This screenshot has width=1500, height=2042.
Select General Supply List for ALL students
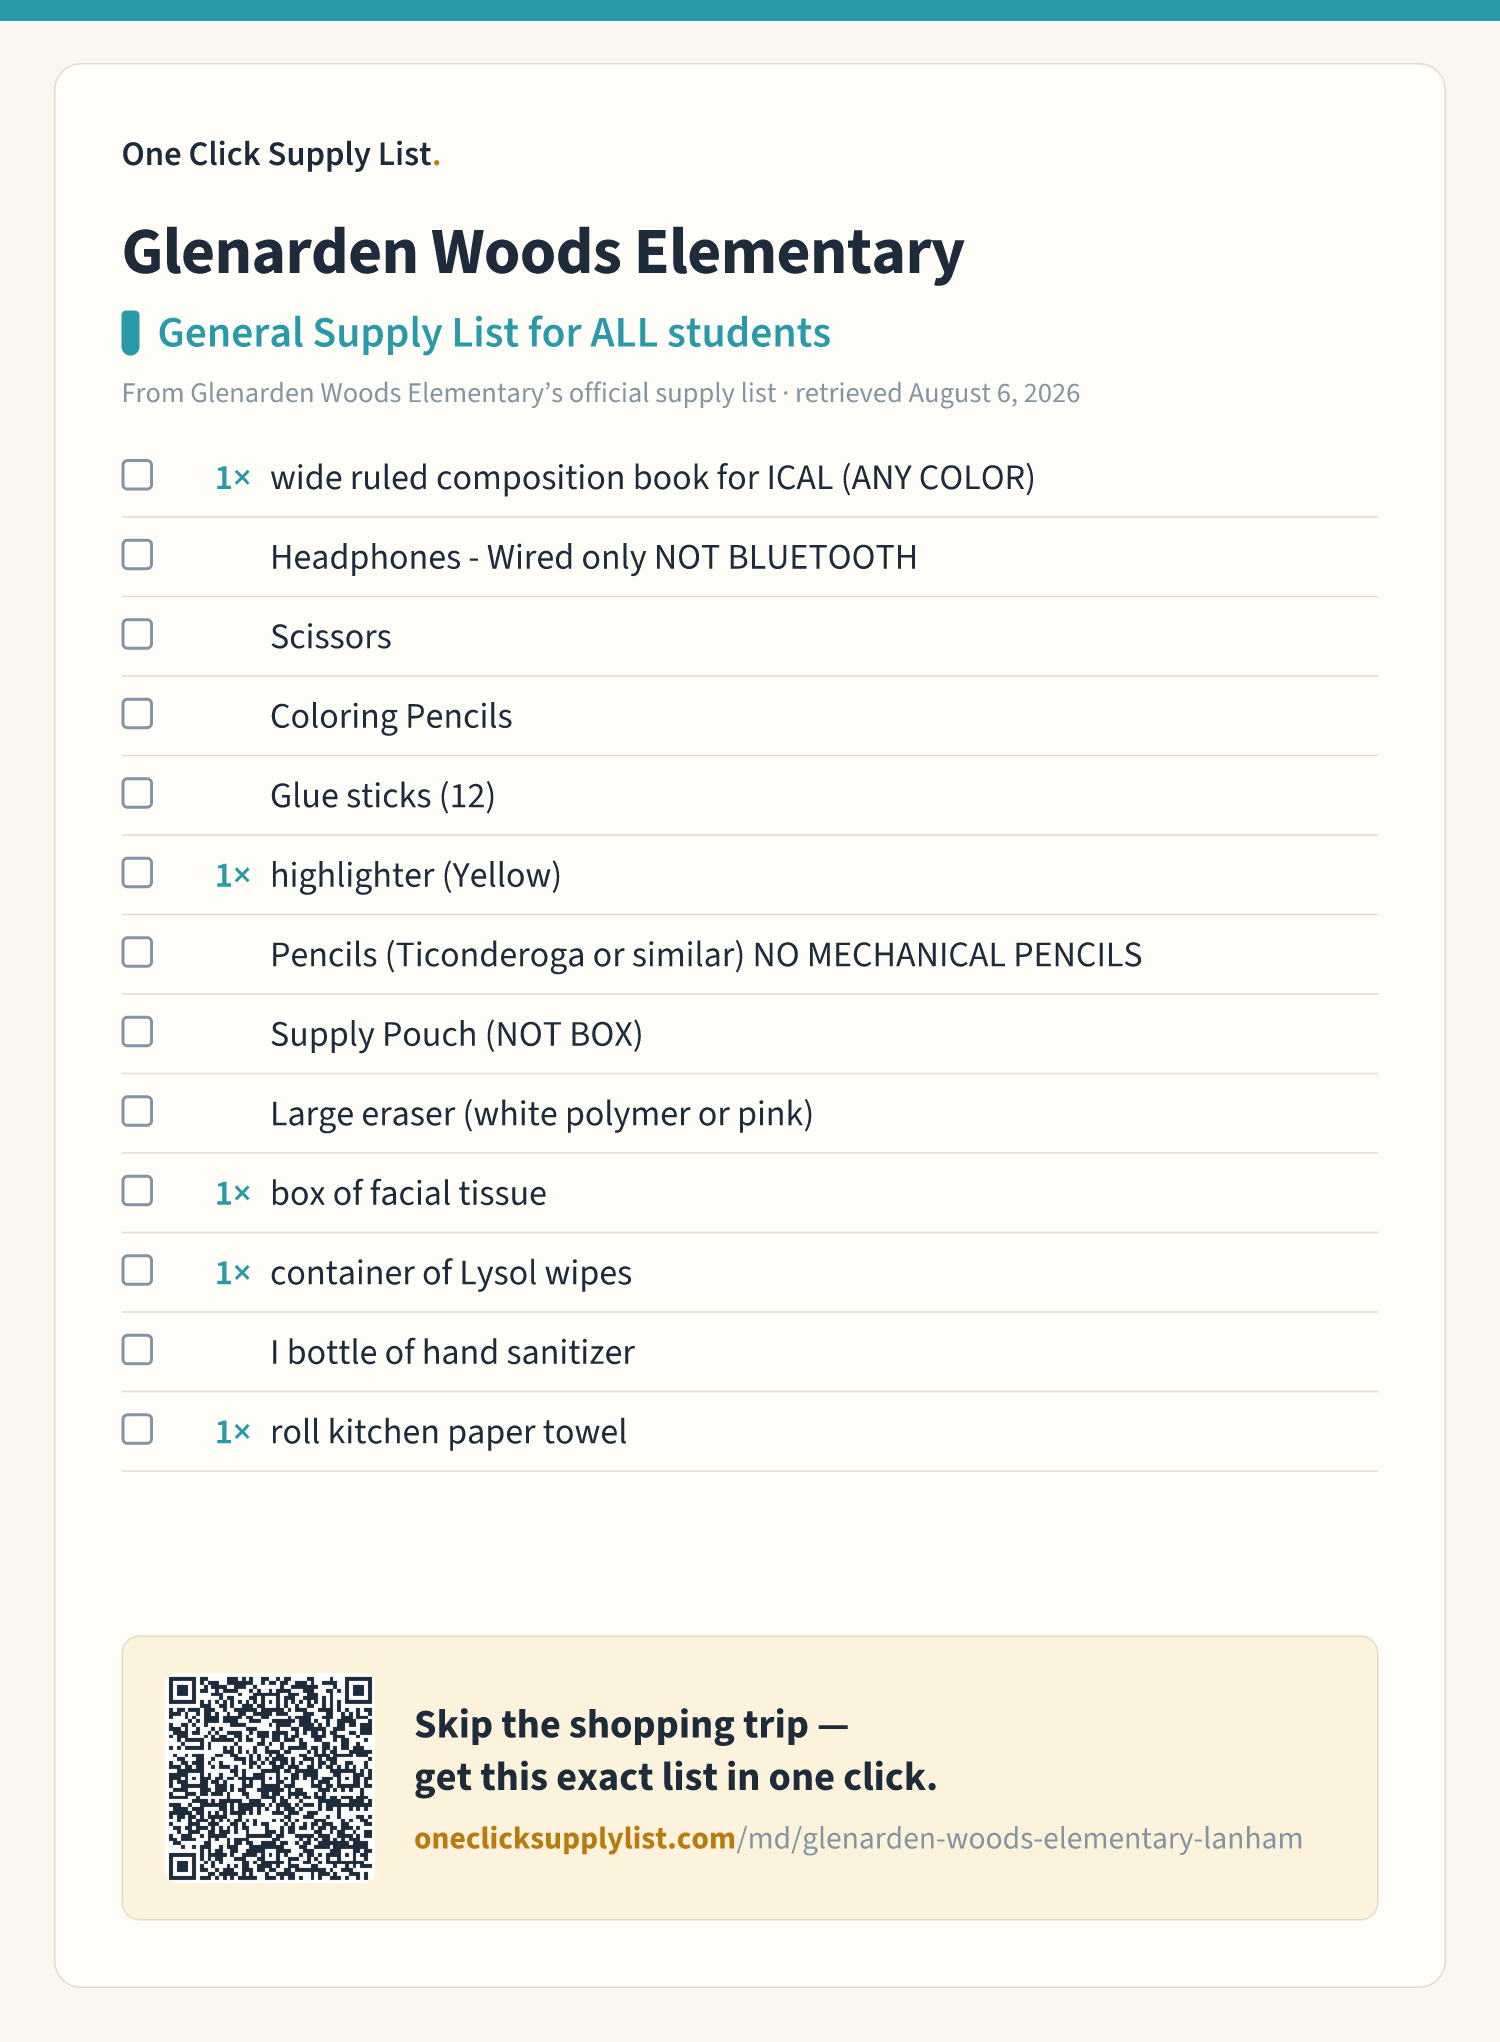pos(494,333)
